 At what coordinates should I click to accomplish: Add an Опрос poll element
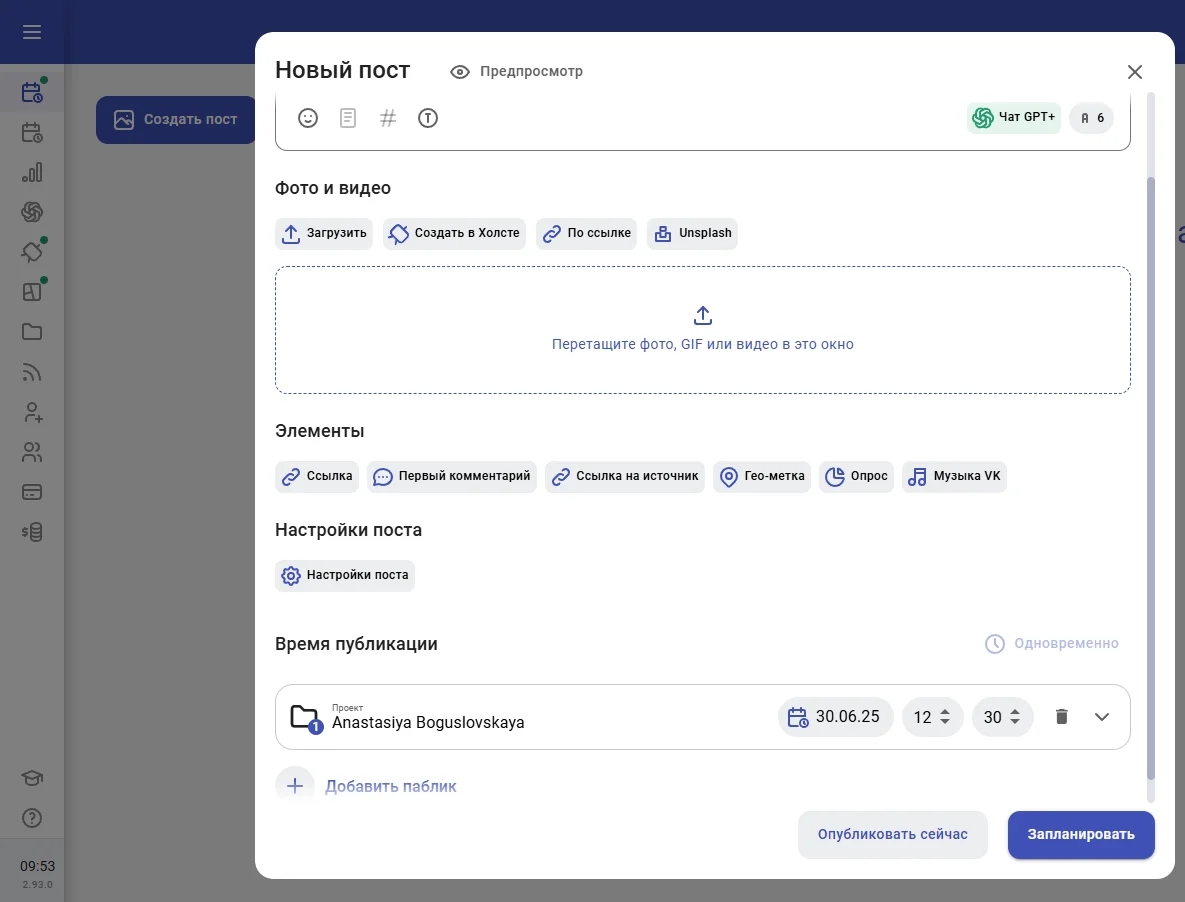[x=856, y=477]
